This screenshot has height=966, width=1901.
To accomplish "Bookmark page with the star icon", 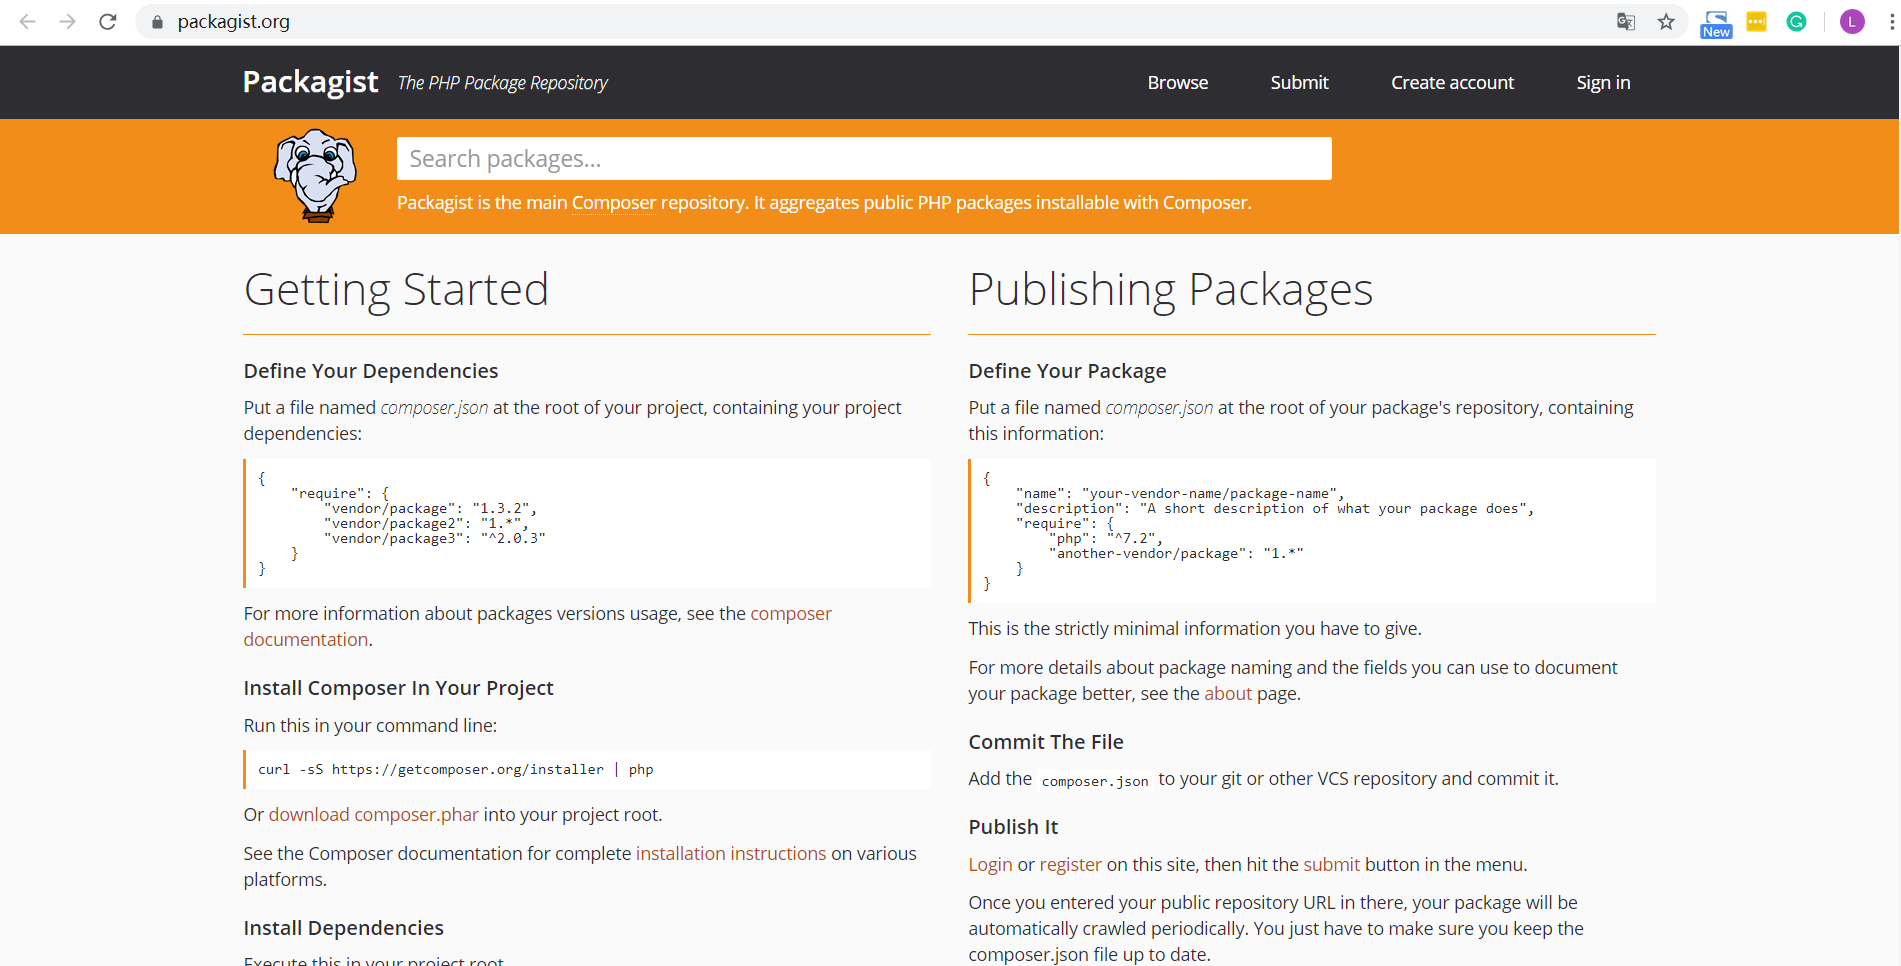I will click(1666, 22).
